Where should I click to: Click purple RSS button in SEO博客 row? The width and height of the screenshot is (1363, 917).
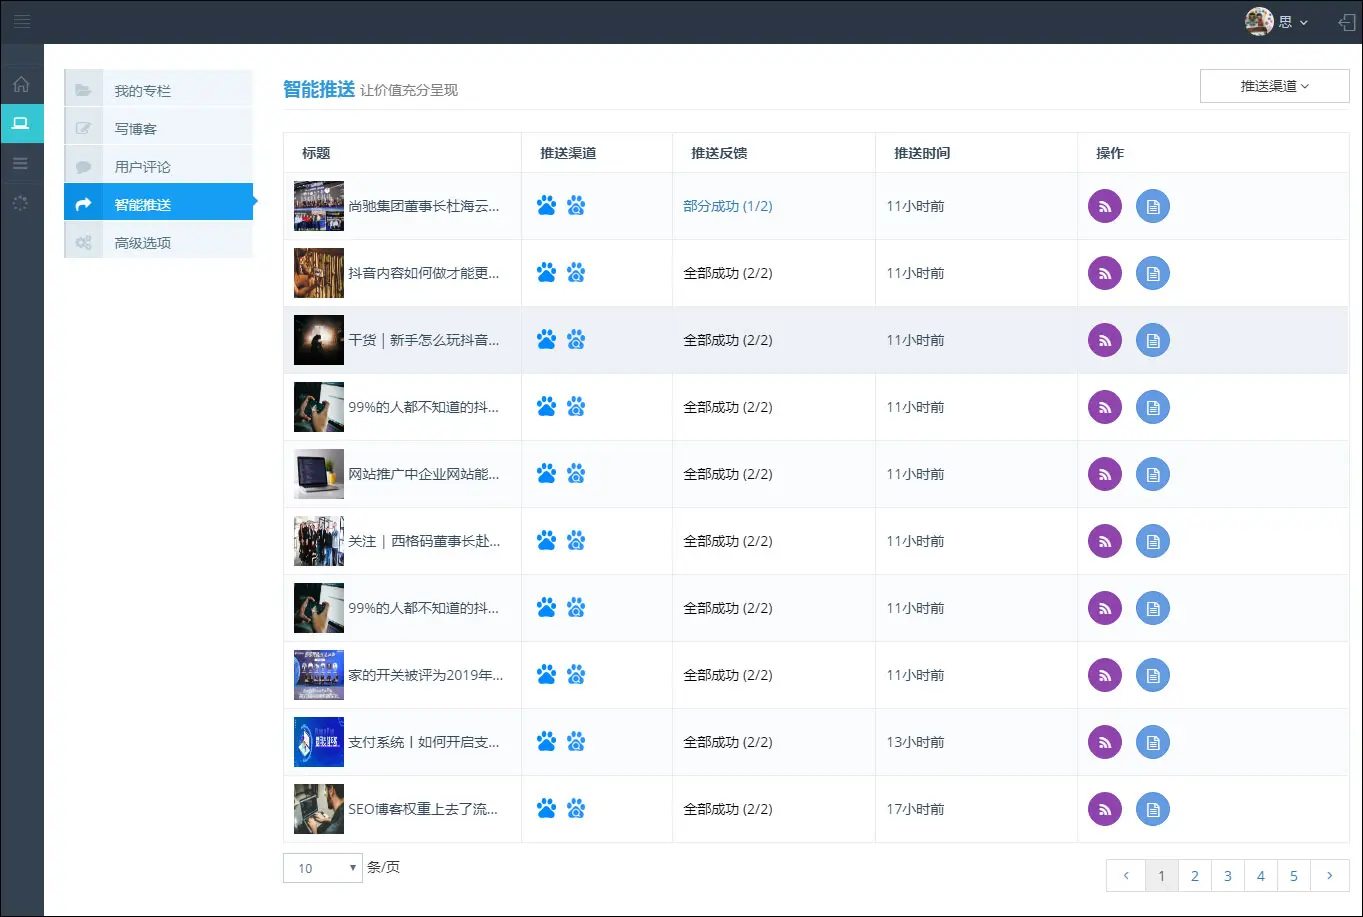click(x=1105, y=809)
